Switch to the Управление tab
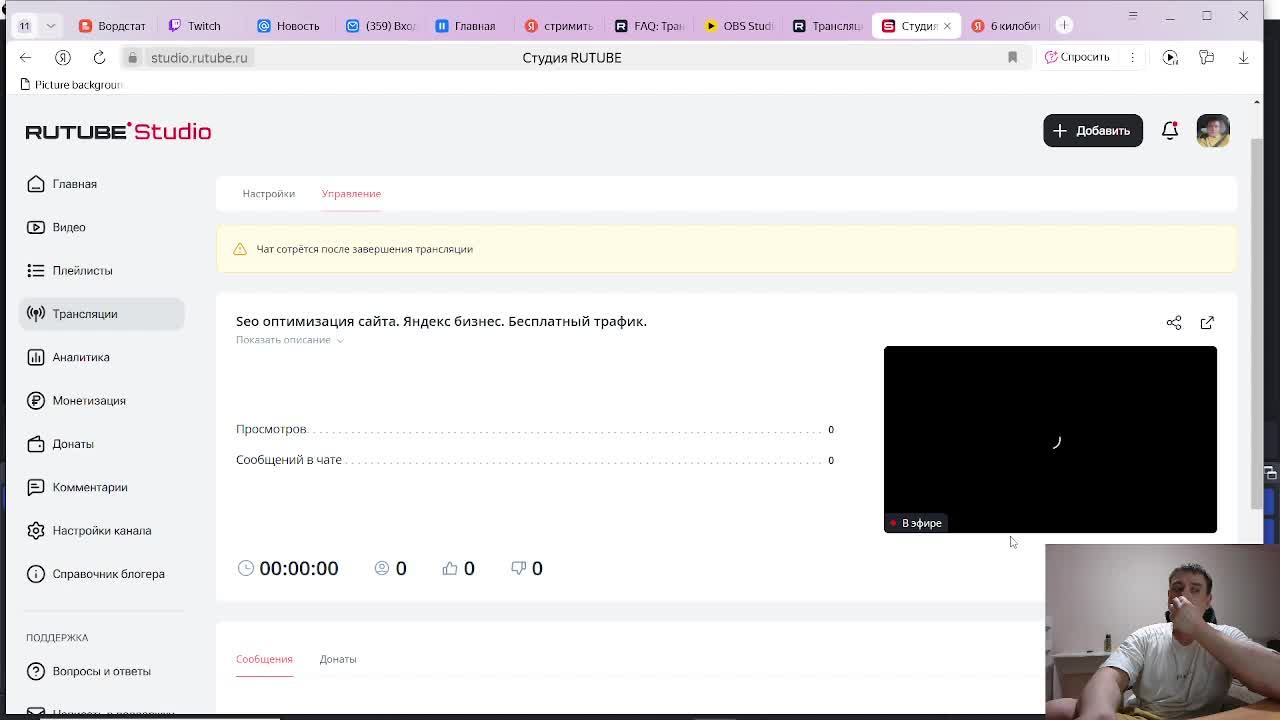Screen dimensions: 1280x720 [351, 194]
